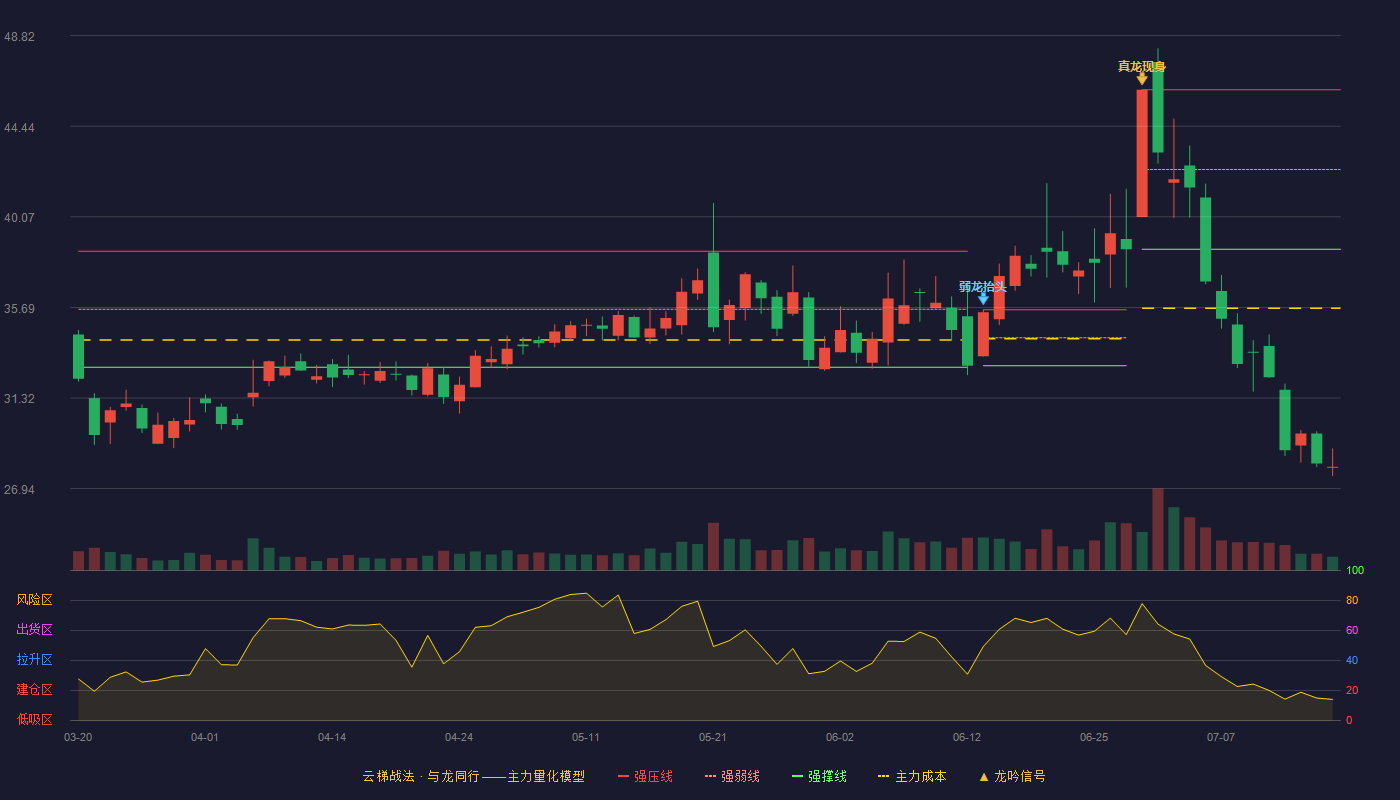The image size is (1400, 800).
Task: Click the 04-24 date label
Action: tap(459, 737)
